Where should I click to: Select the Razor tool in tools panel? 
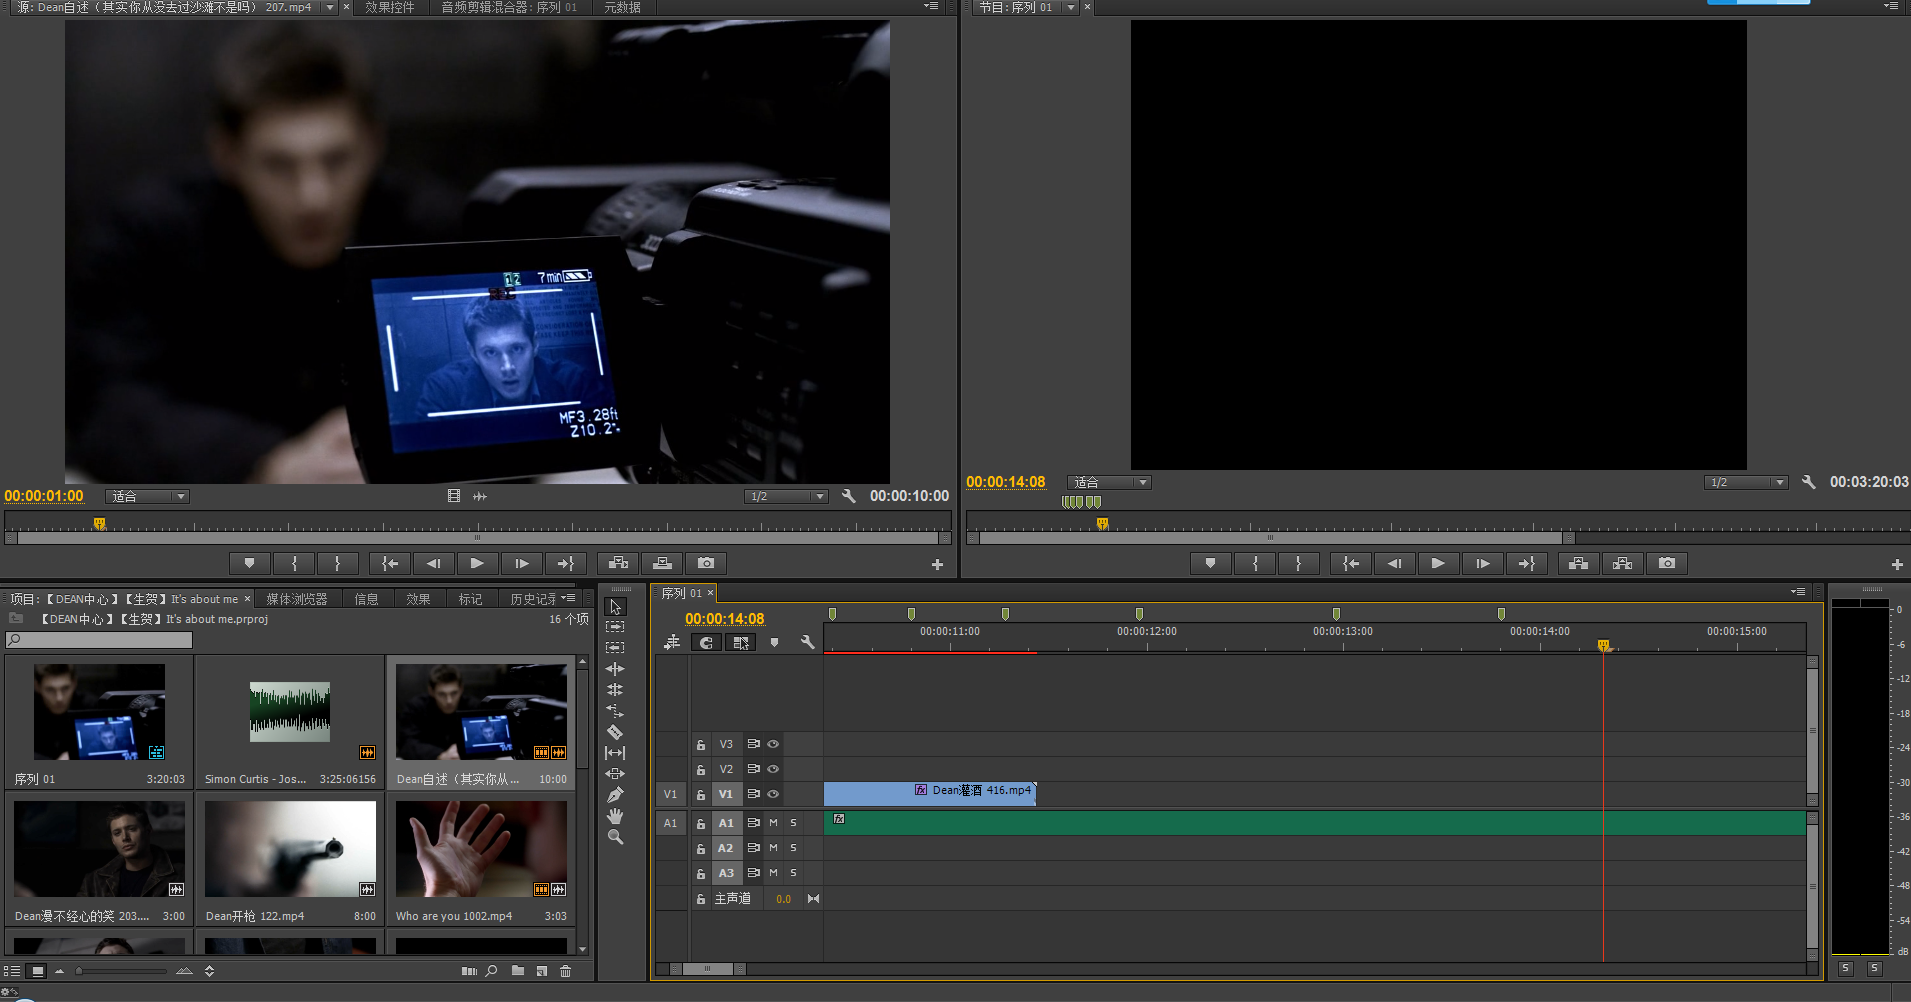coord(615,732)
